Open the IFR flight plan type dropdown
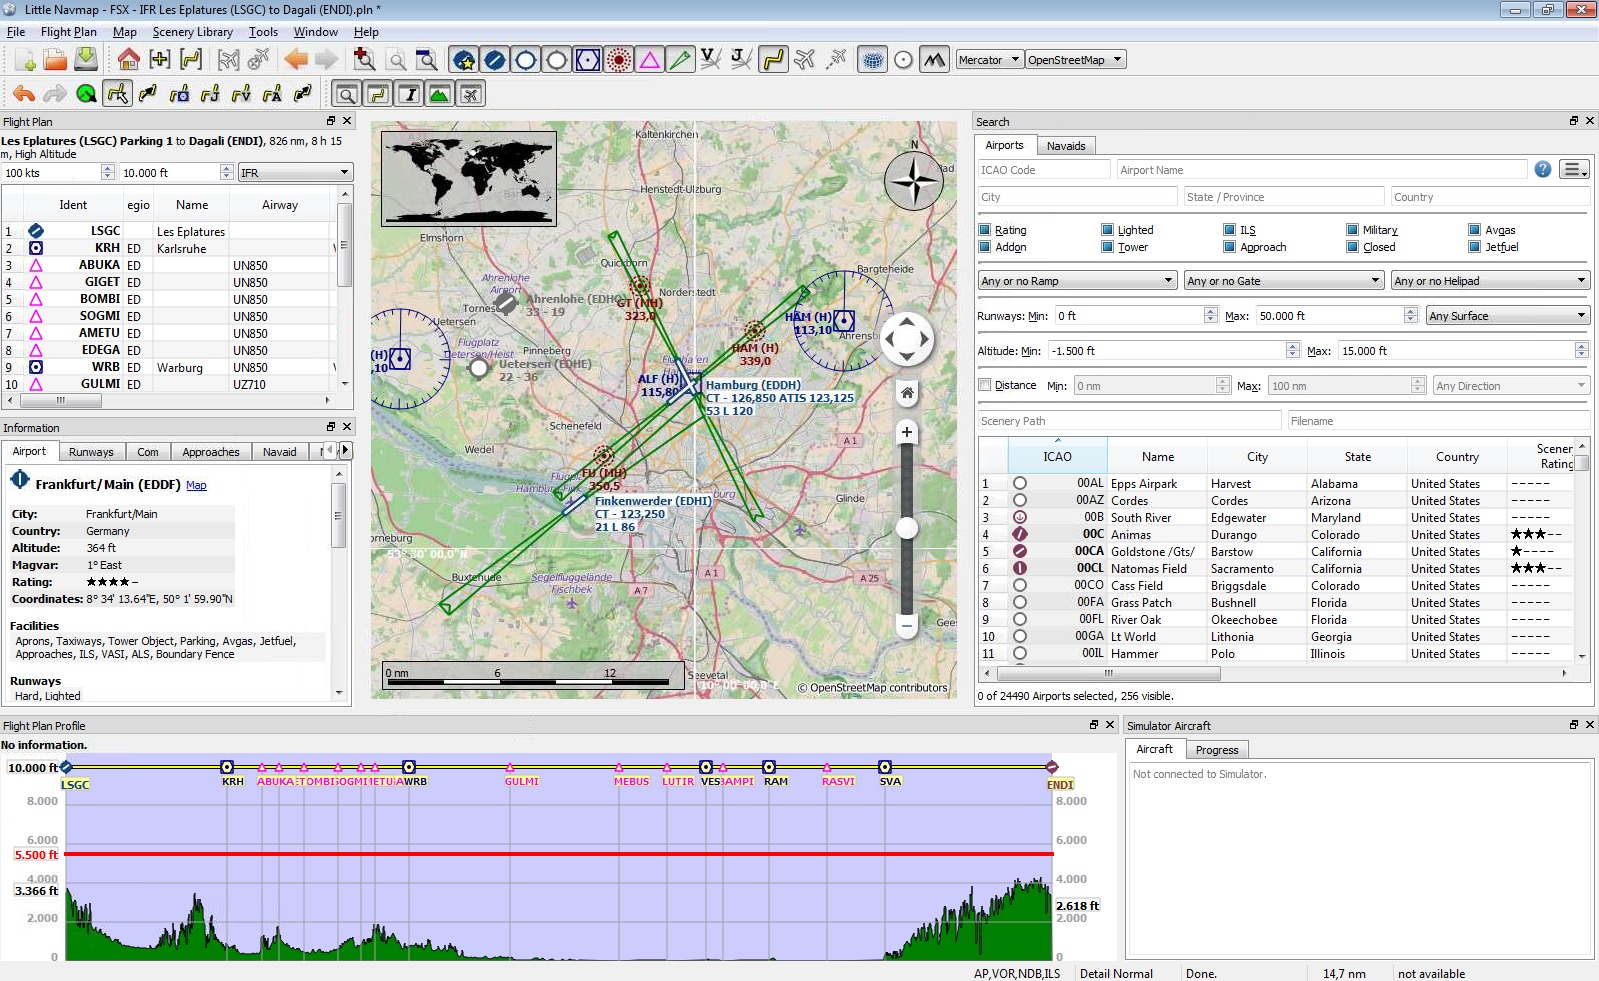This screenshot has height=981, width=1599. pyautogui.click(x=295, y=173)
